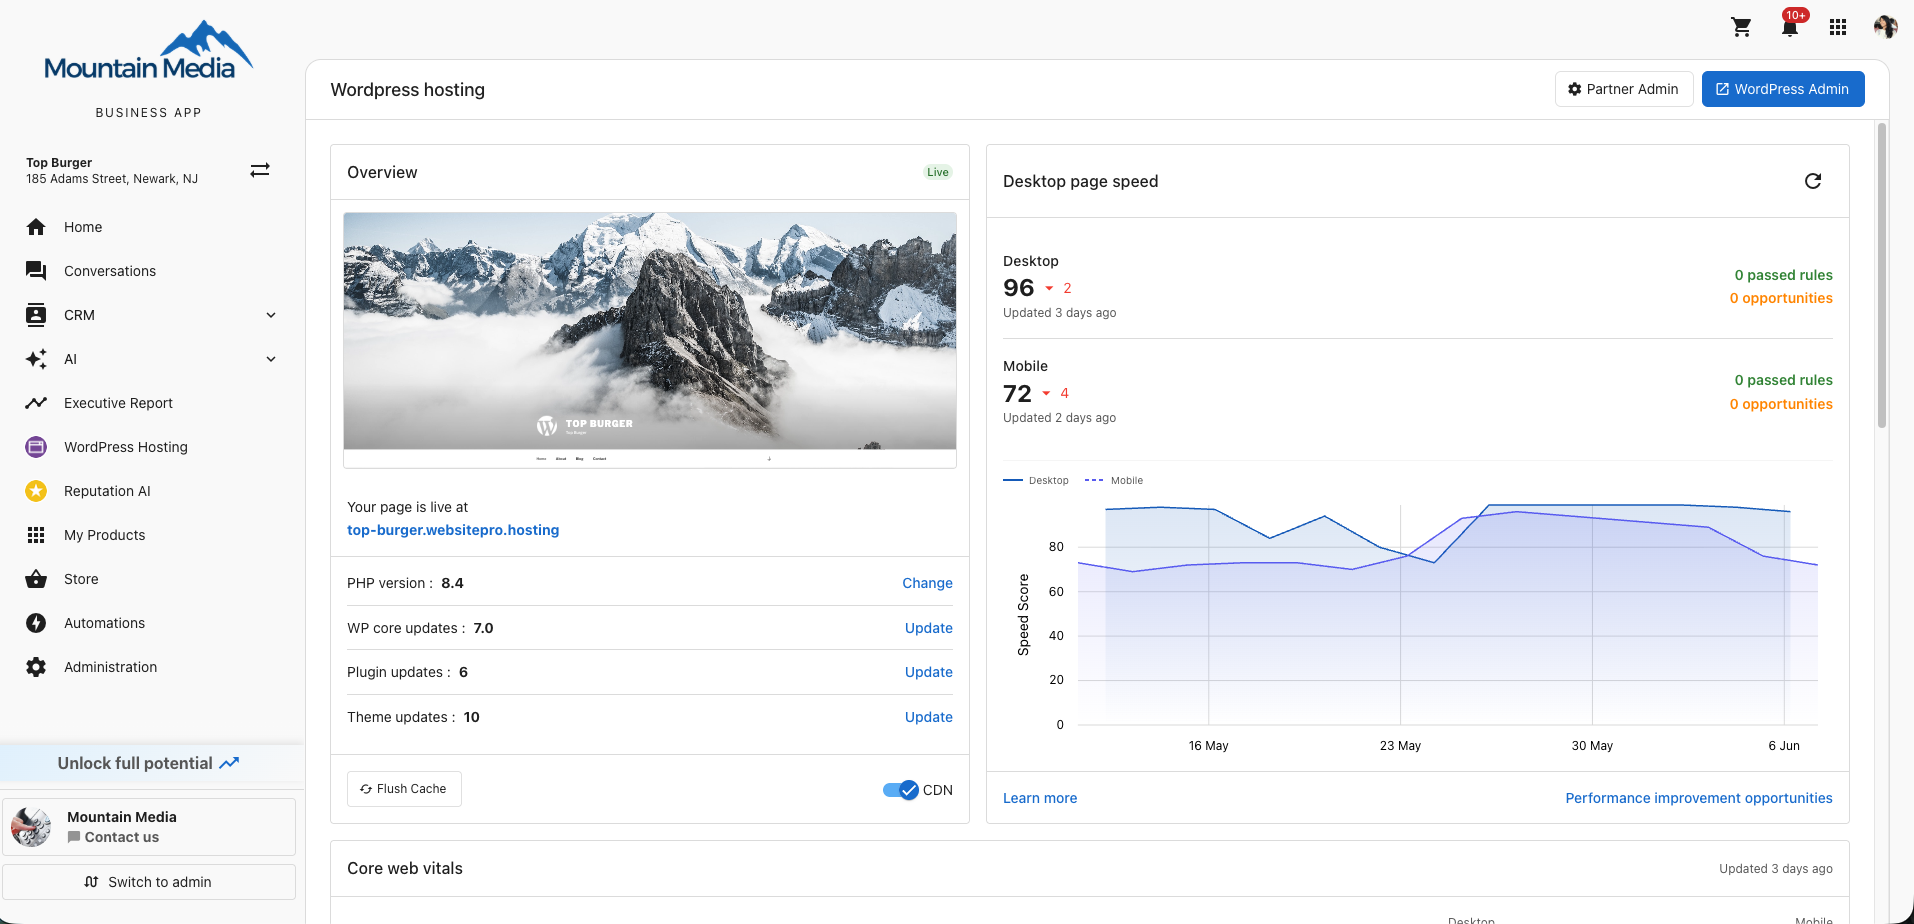Toggle the Mobile legend in the chart

[1114, 481]
